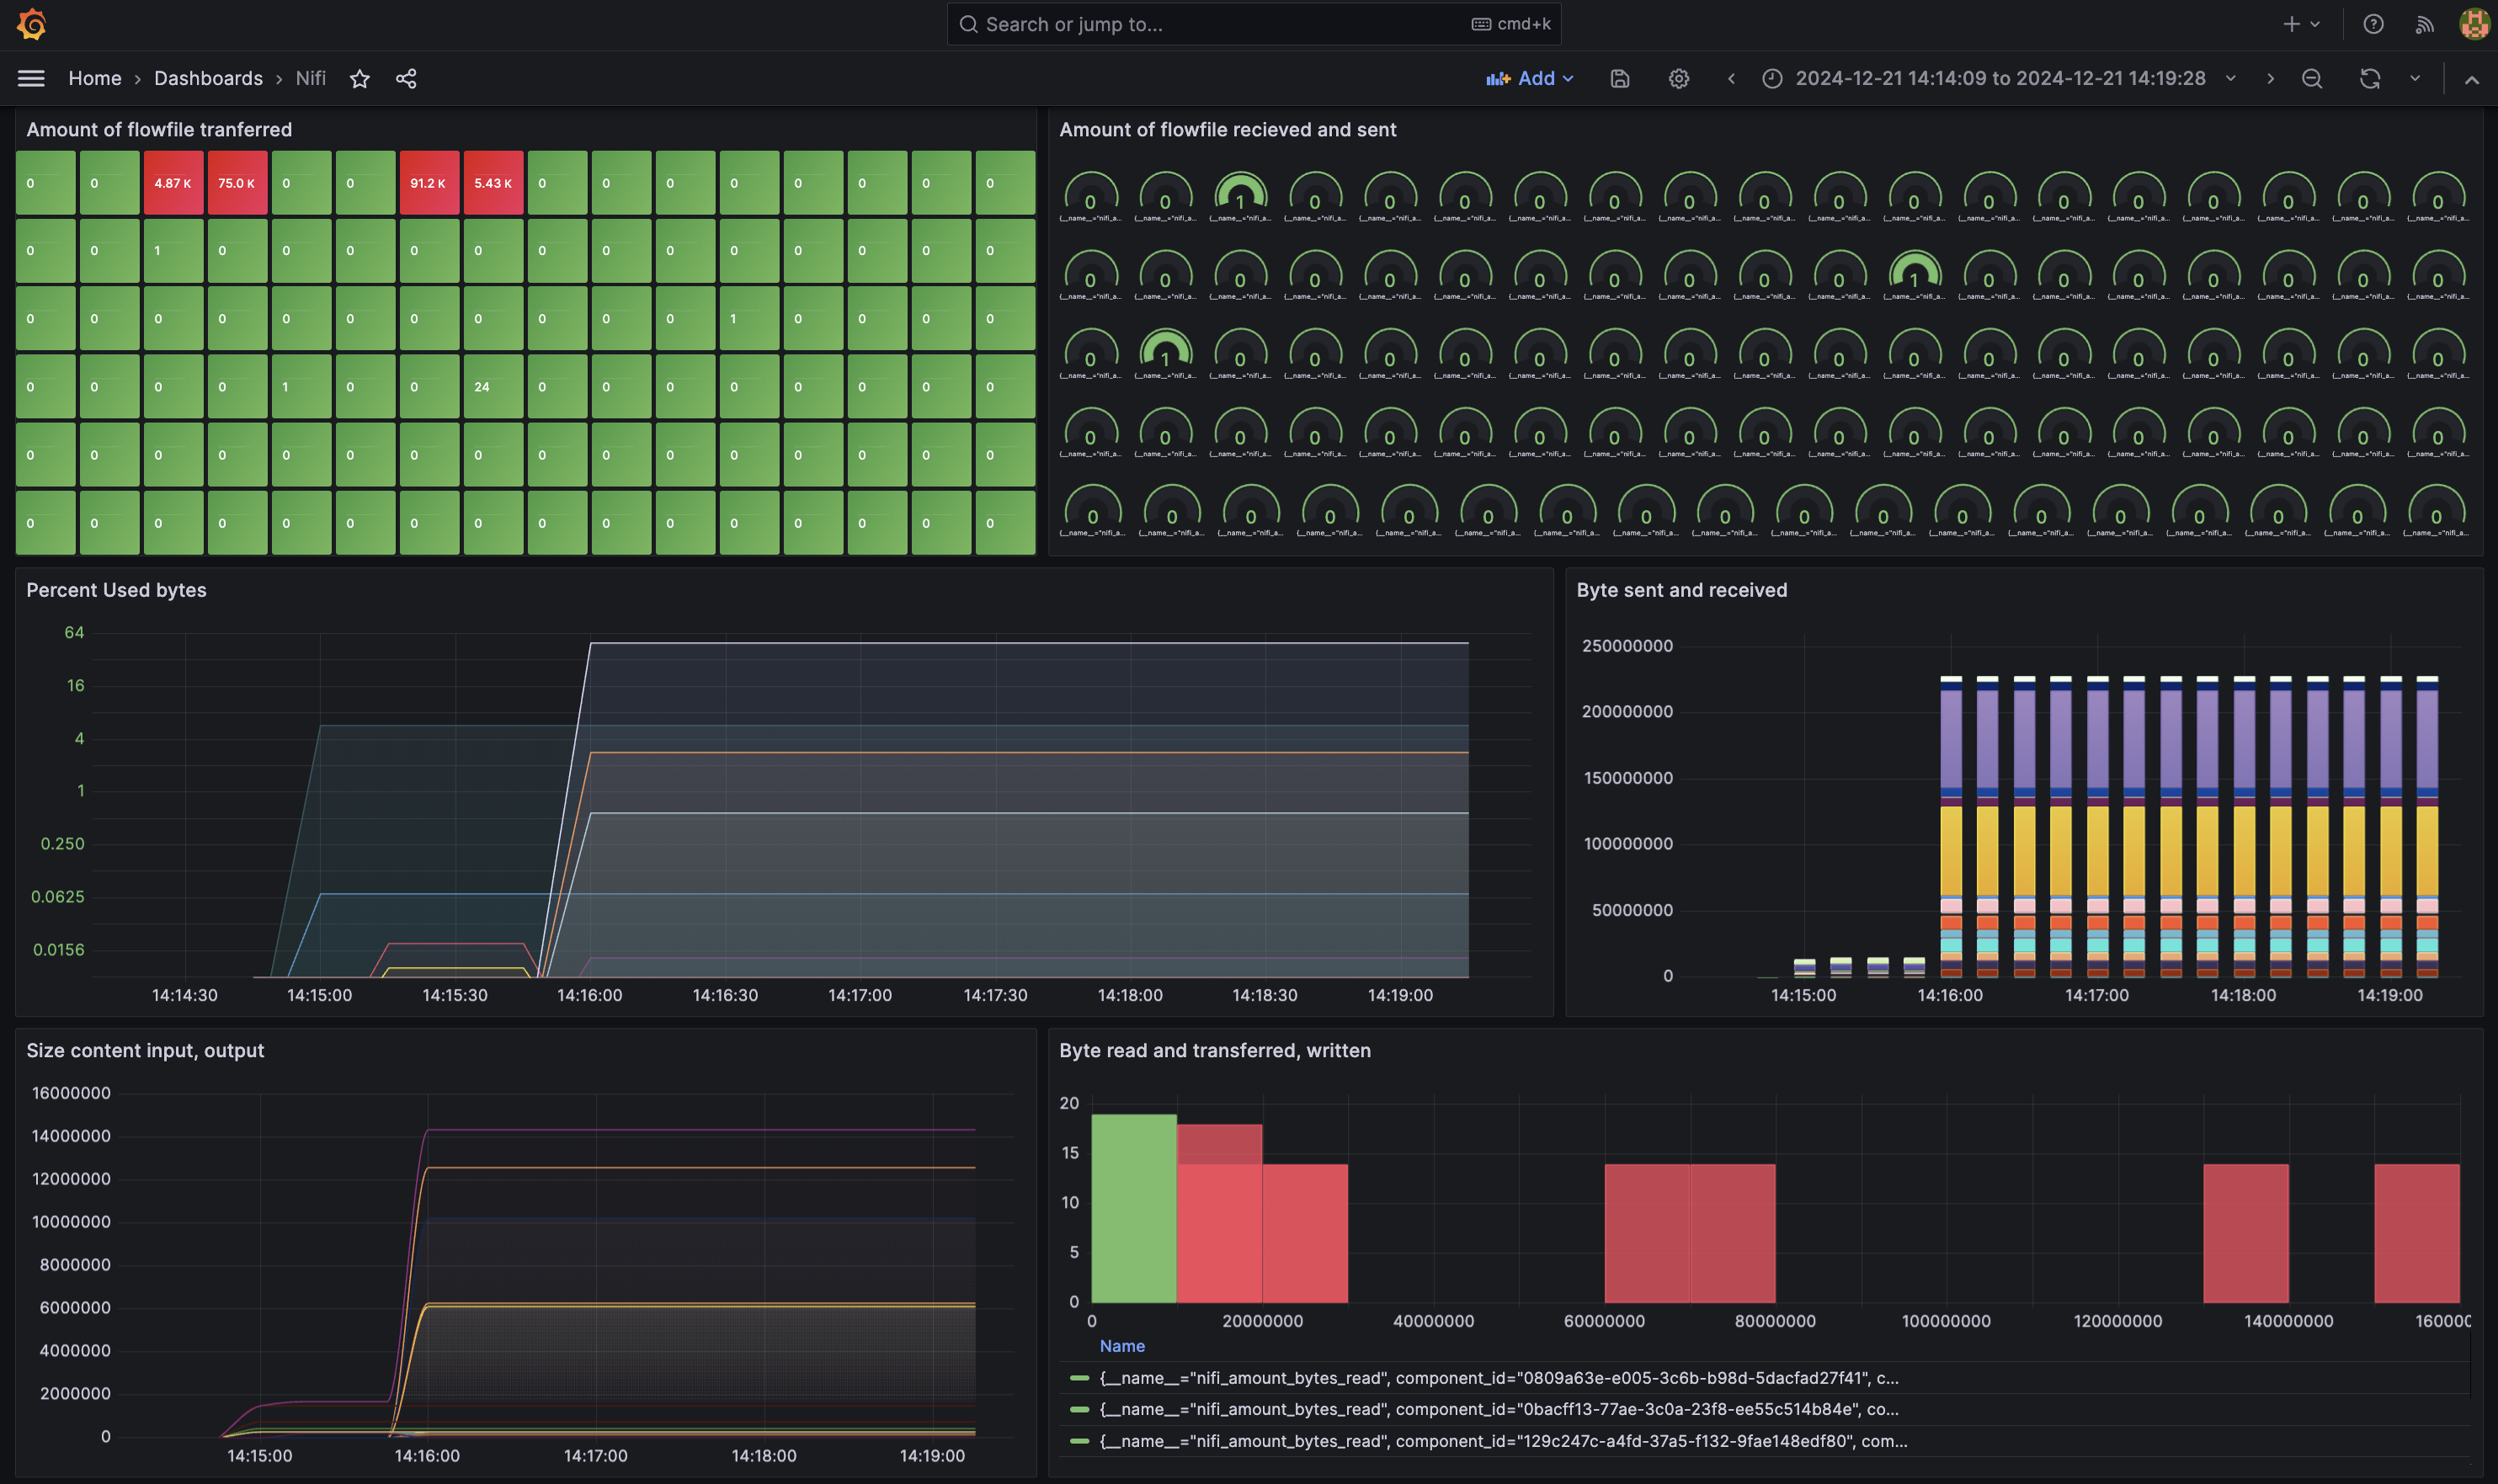Open the time range picker dropdown
This screenshot has height=1484, width=2498.
(x=2000, y=78)
